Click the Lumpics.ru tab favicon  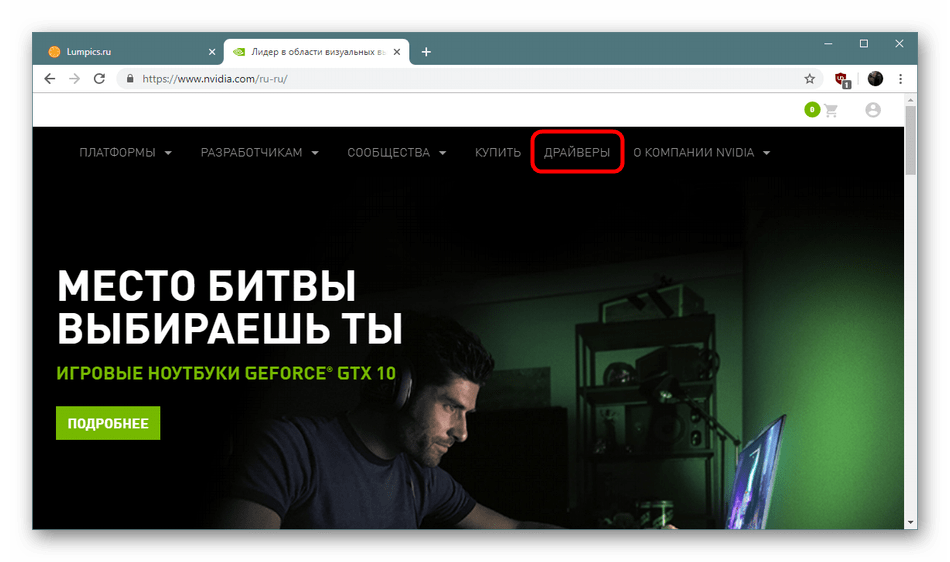54,51
